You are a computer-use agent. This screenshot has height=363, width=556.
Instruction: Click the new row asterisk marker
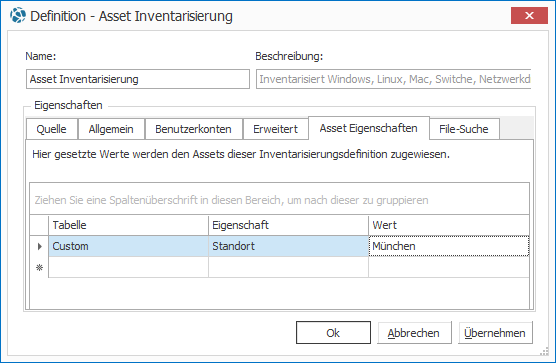(39, 268)
